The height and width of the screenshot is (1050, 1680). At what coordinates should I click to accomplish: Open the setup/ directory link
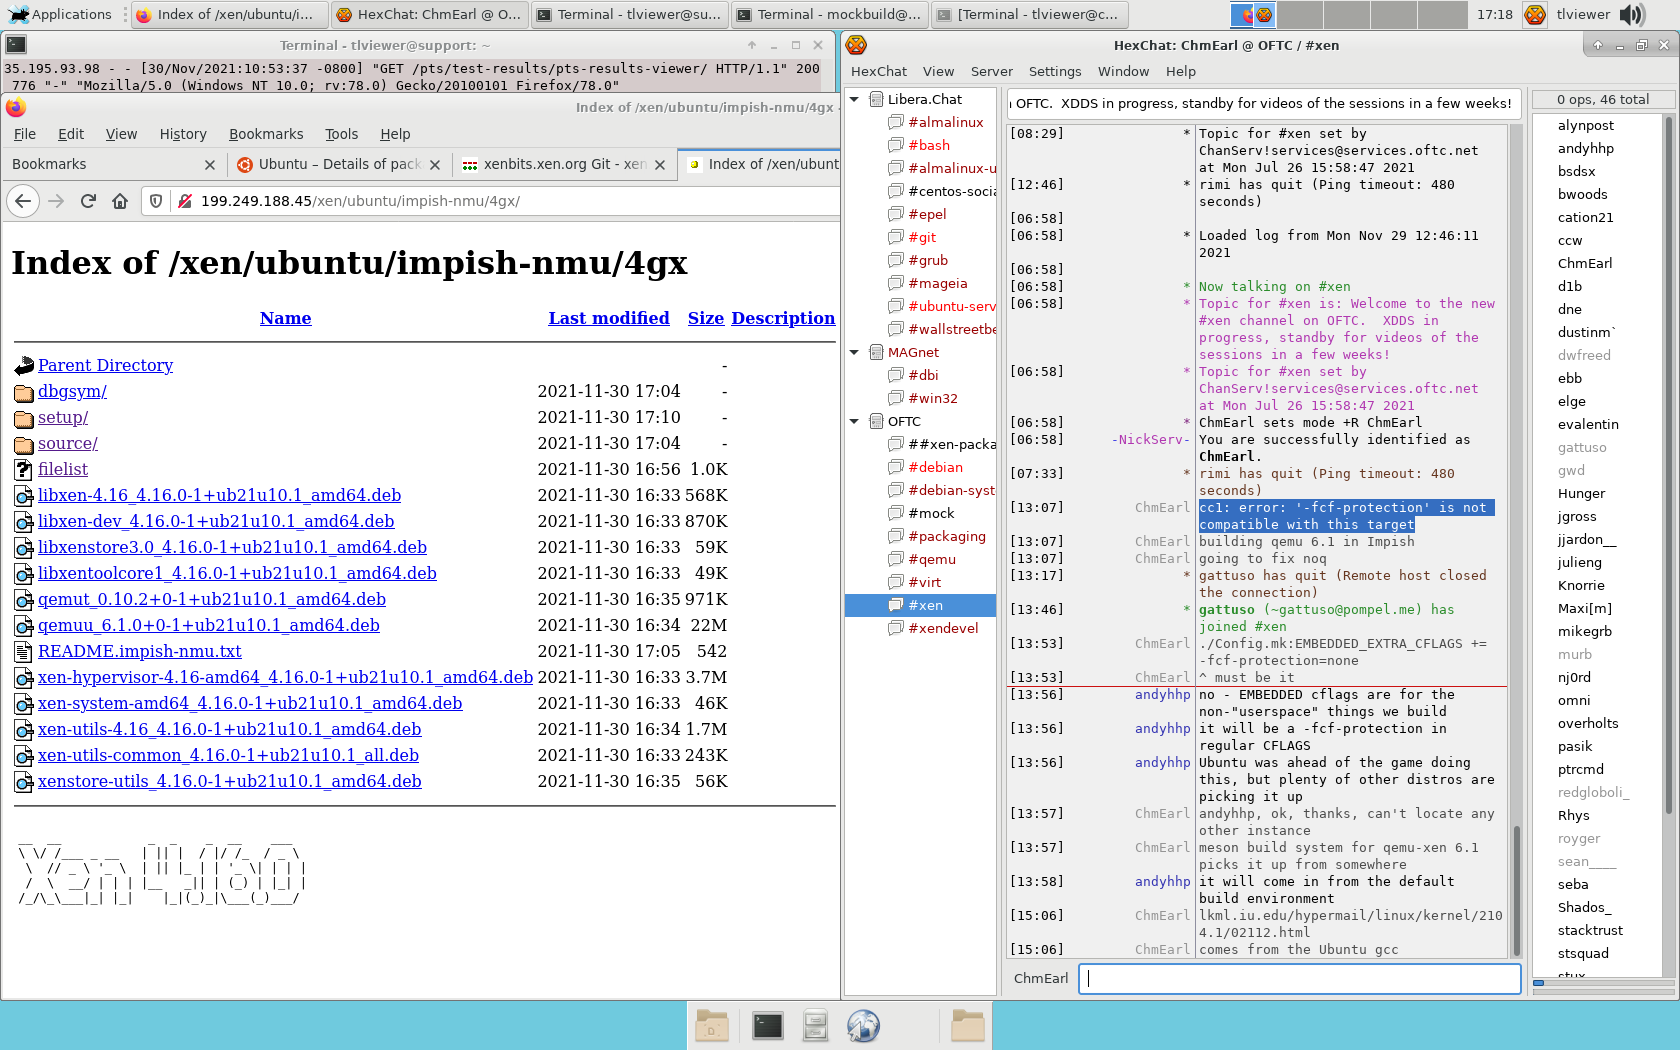tap(63, 417)
